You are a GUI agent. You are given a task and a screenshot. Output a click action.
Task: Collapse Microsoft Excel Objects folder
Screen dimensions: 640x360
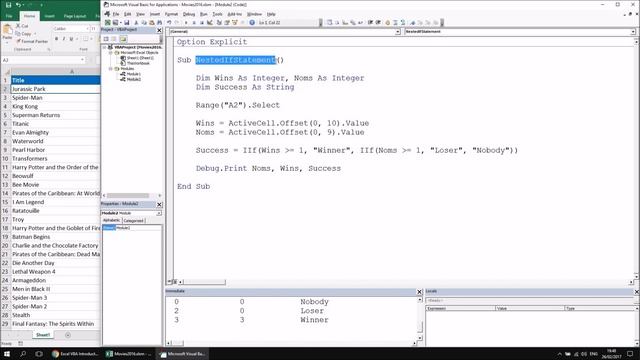pos(110,53)
